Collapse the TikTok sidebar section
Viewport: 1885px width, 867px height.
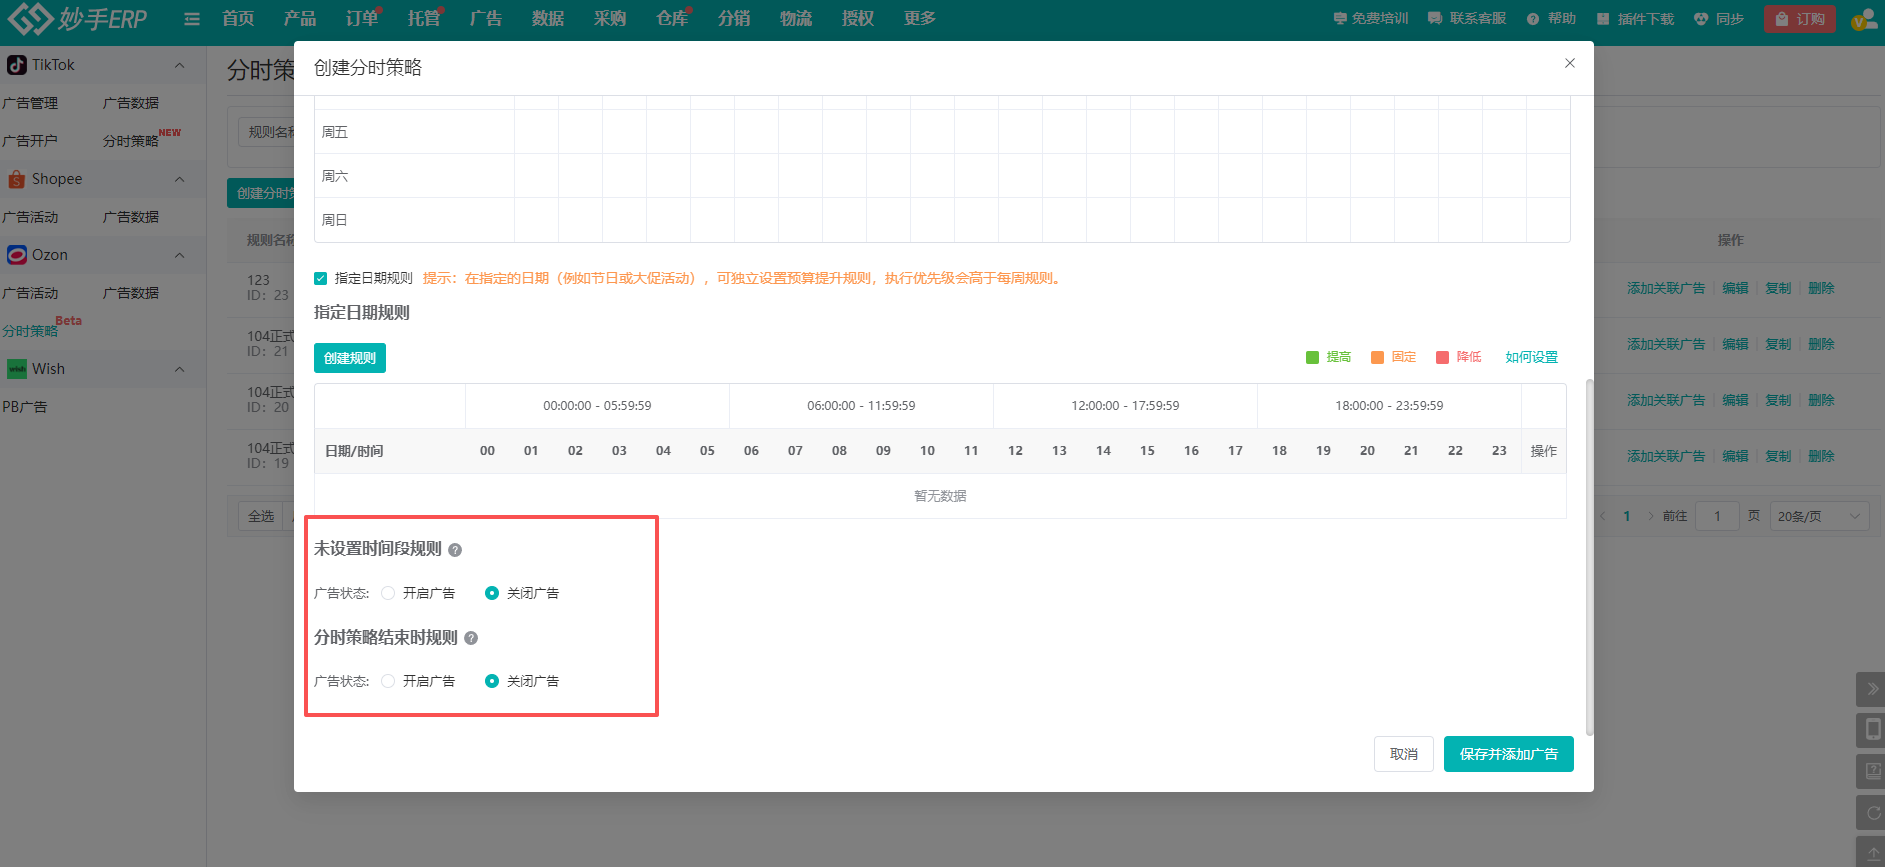pyautogui.click(x=179, y=65)
